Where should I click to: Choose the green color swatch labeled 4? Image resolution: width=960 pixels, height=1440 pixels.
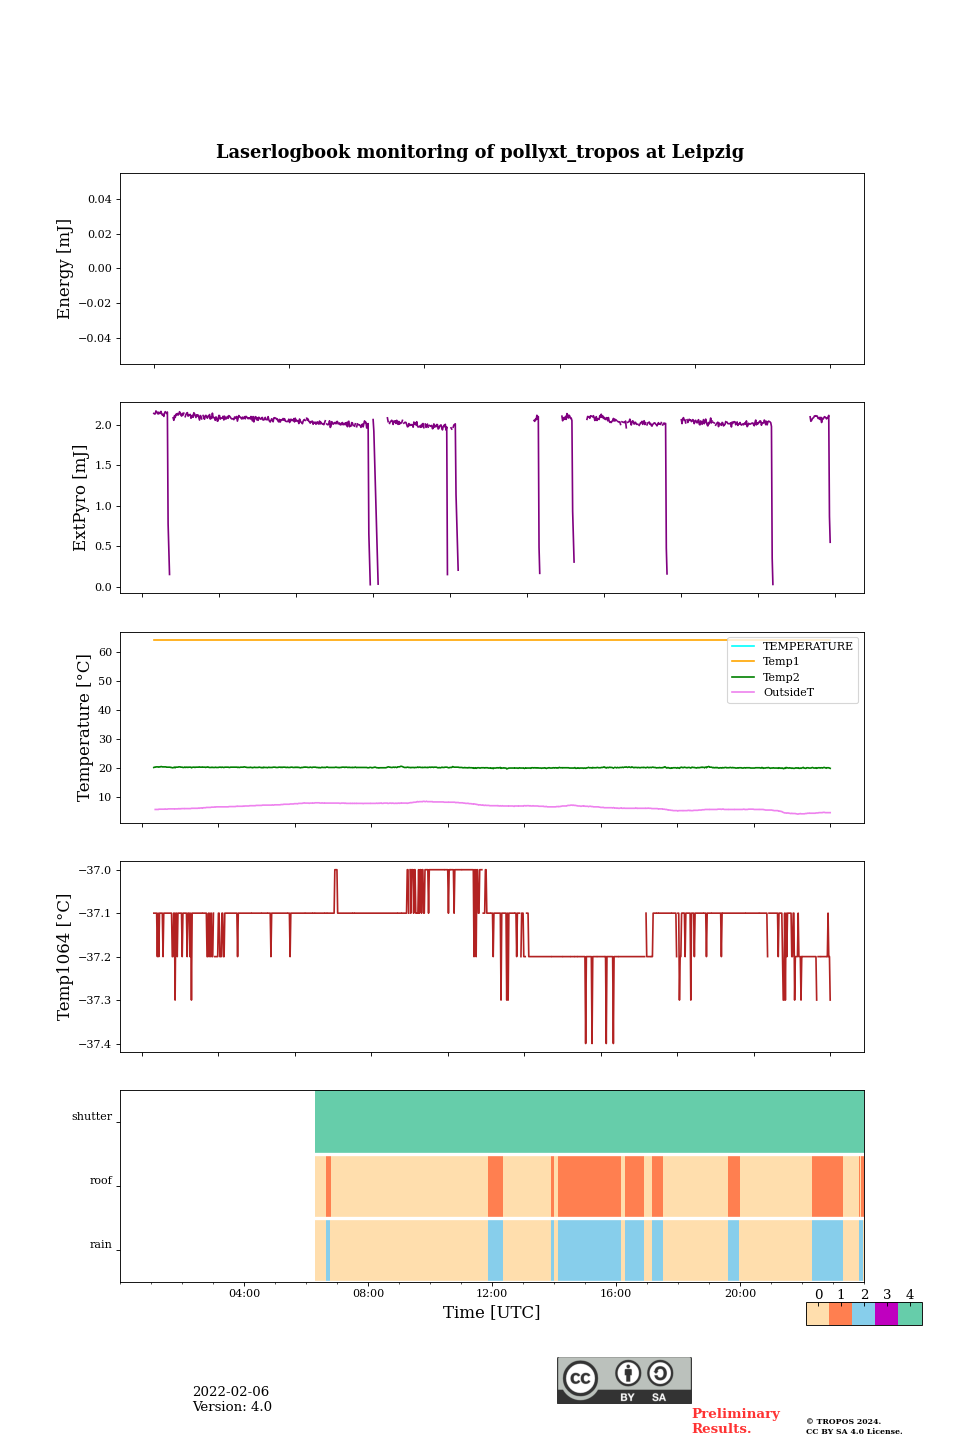[910, 1314]
